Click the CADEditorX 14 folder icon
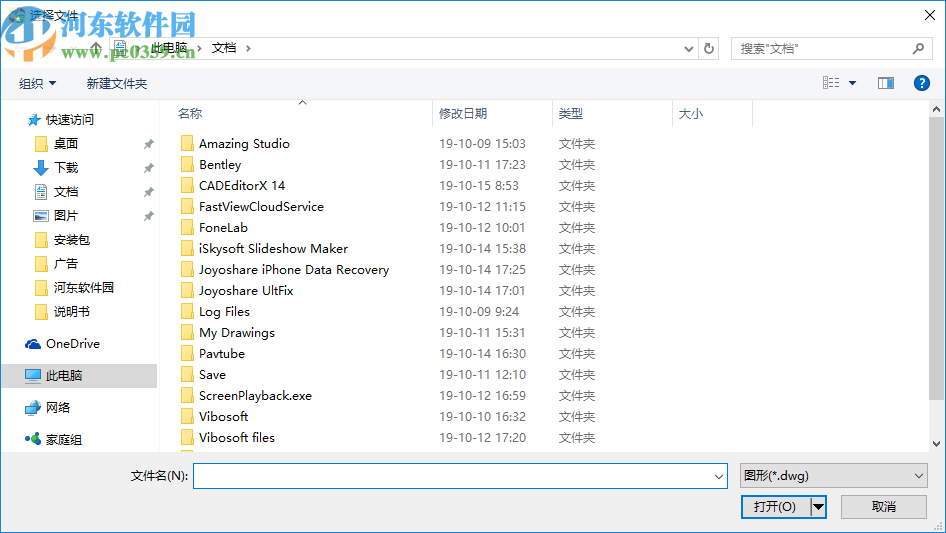 pyautogui.click(x=188, y=185)
